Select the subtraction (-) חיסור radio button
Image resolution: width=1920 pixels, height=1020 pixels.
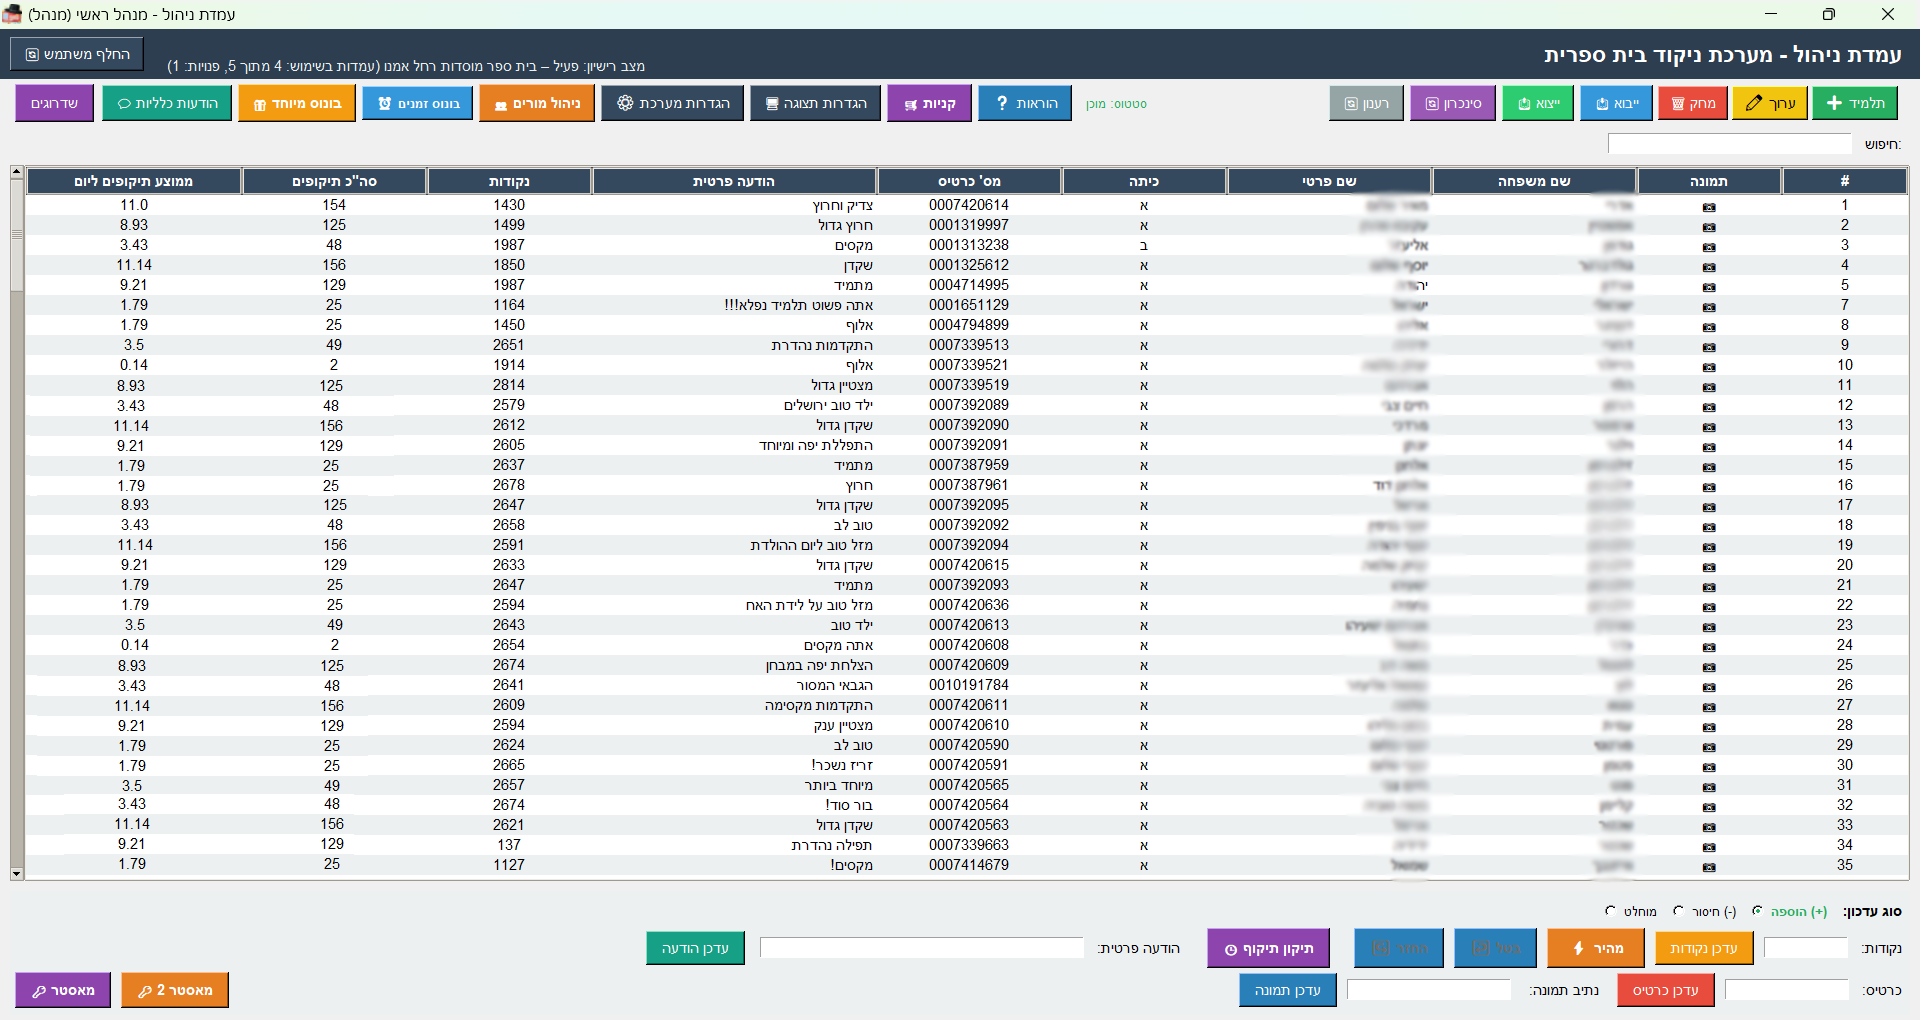[x=1679, y=911]
